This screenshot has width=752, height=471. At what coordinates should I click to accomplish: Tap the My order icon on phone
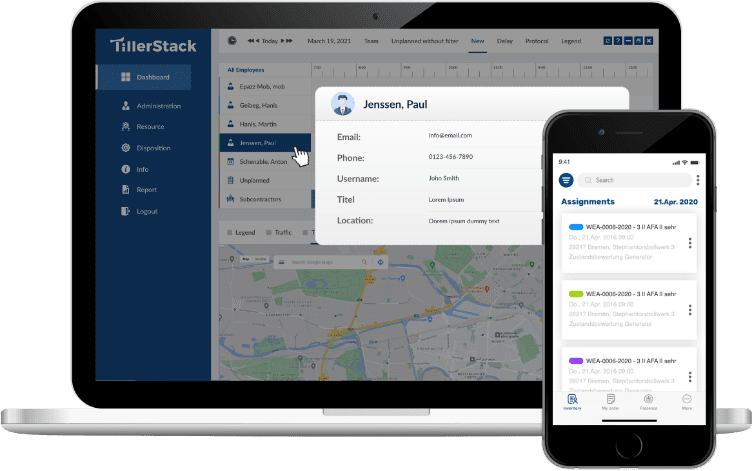[x=610, y=401]
